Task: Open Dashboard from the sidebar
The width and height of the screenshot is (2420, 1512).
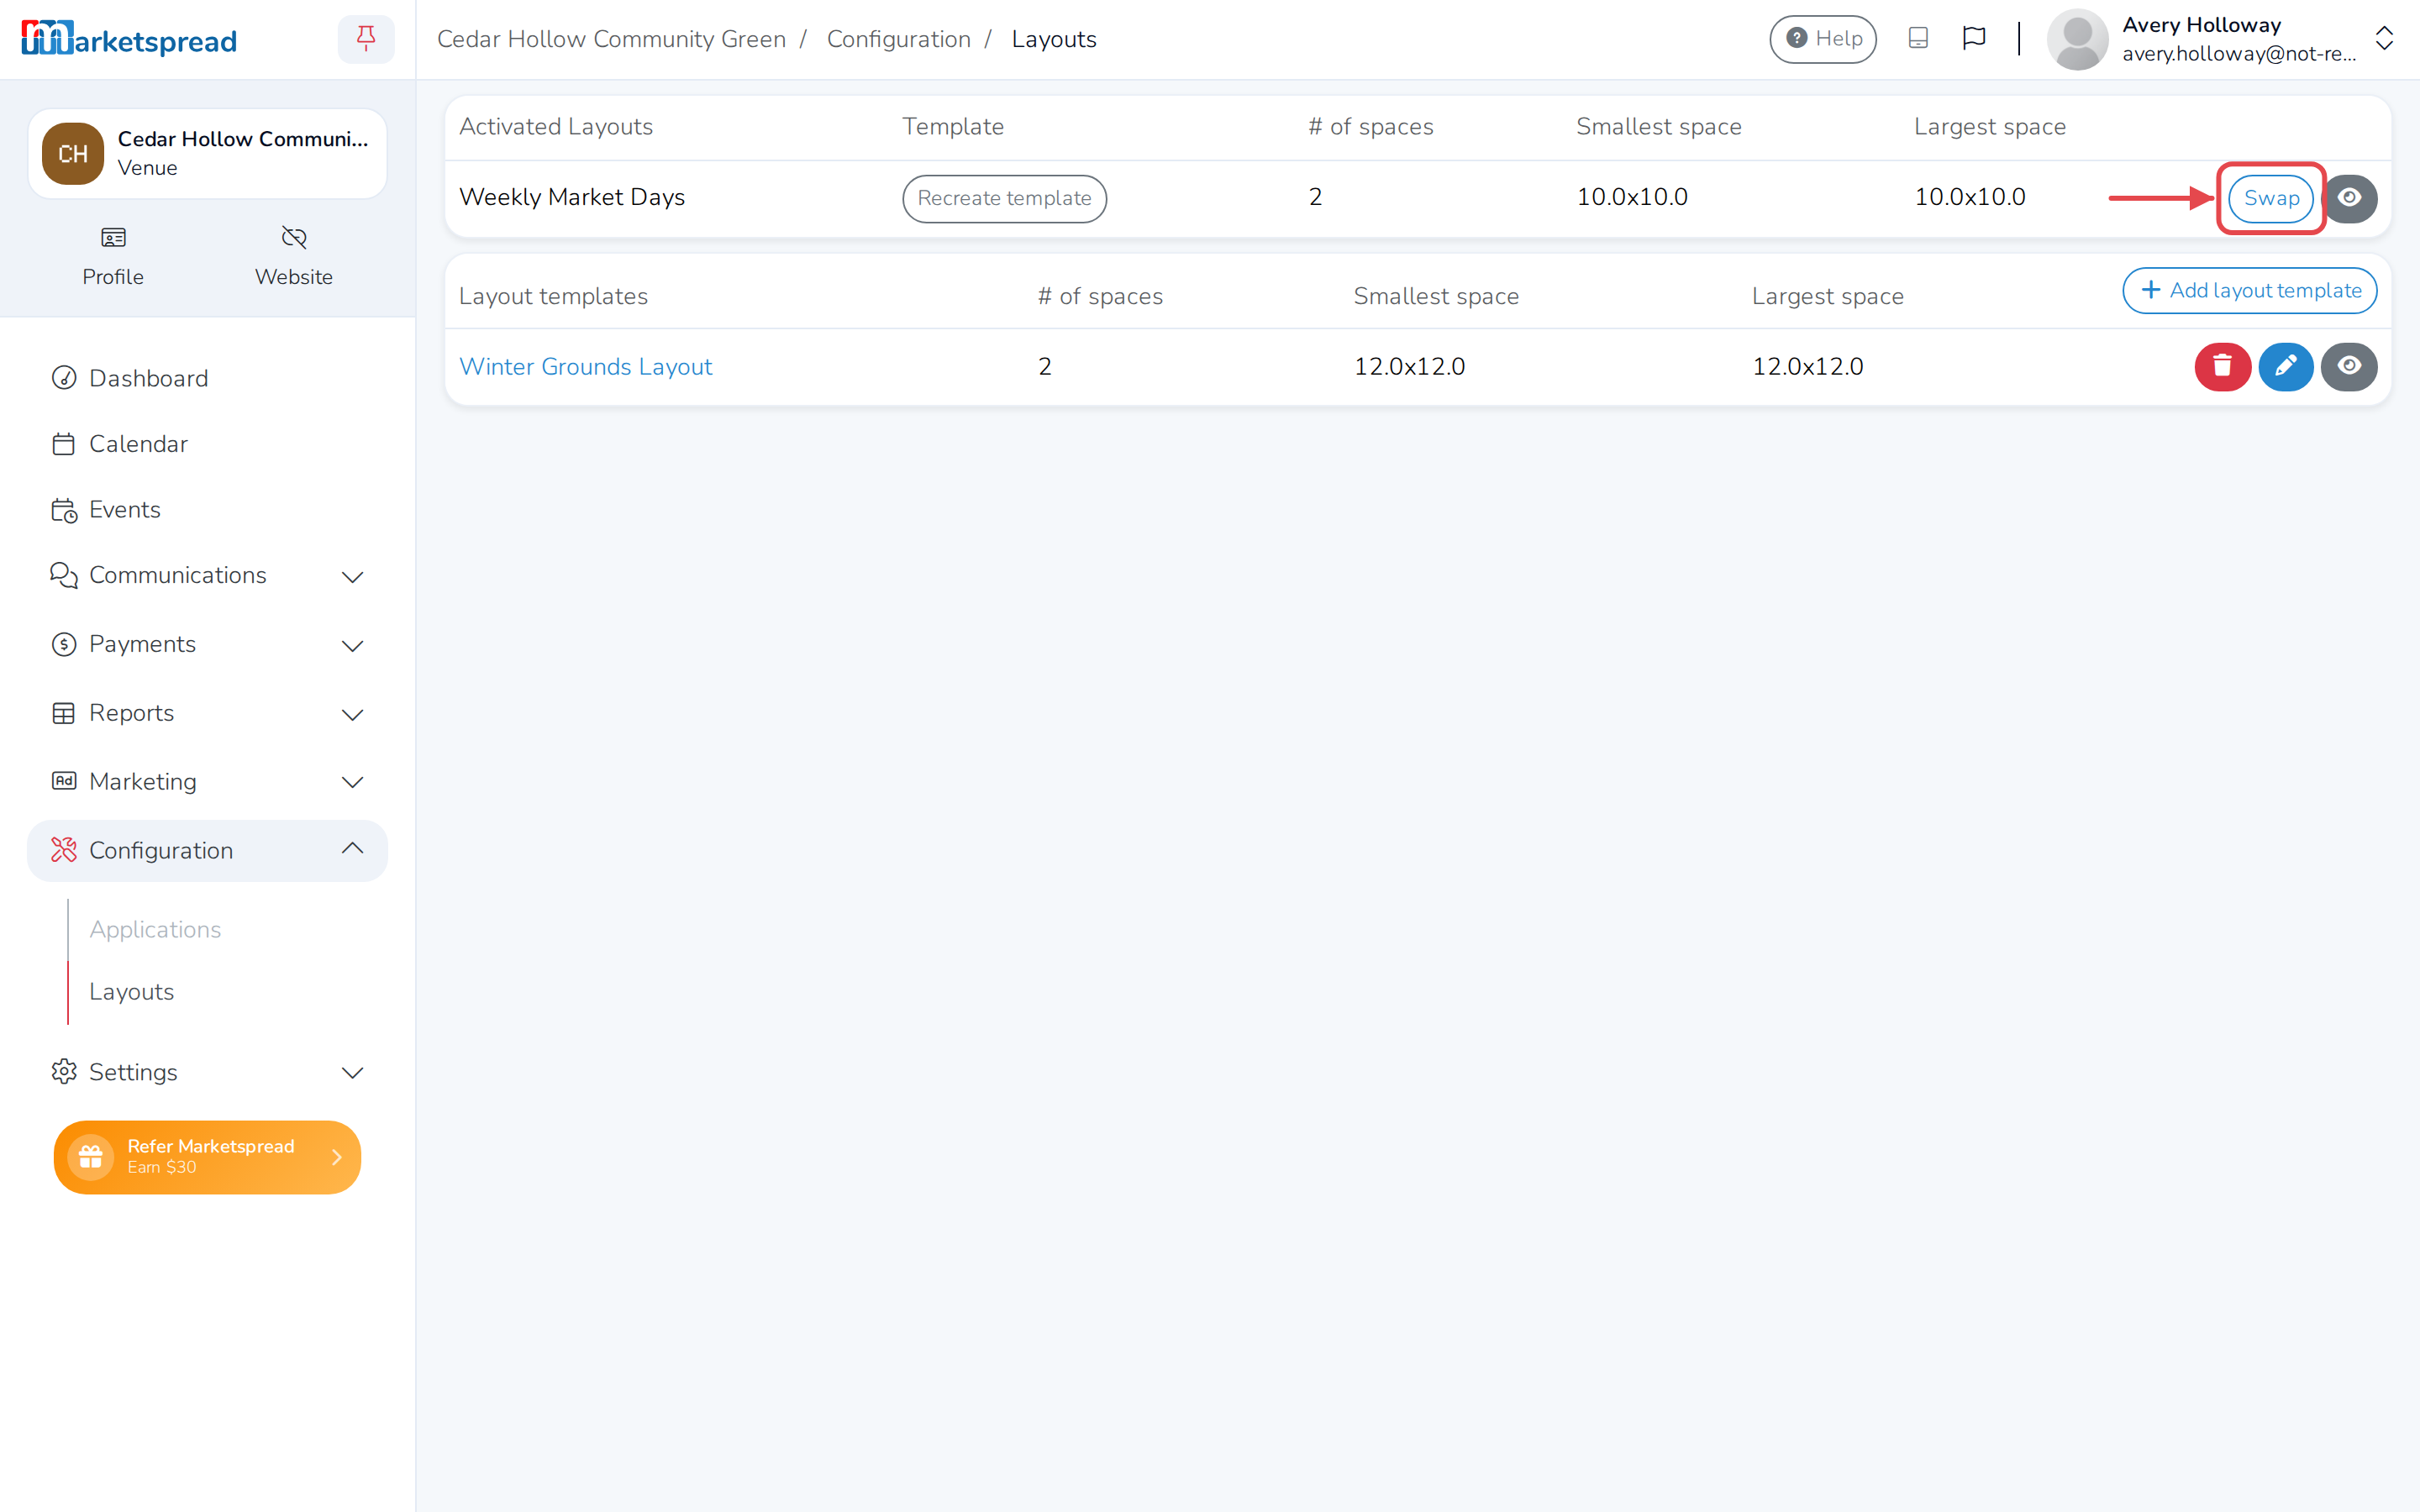Action: tap(207, 378)
